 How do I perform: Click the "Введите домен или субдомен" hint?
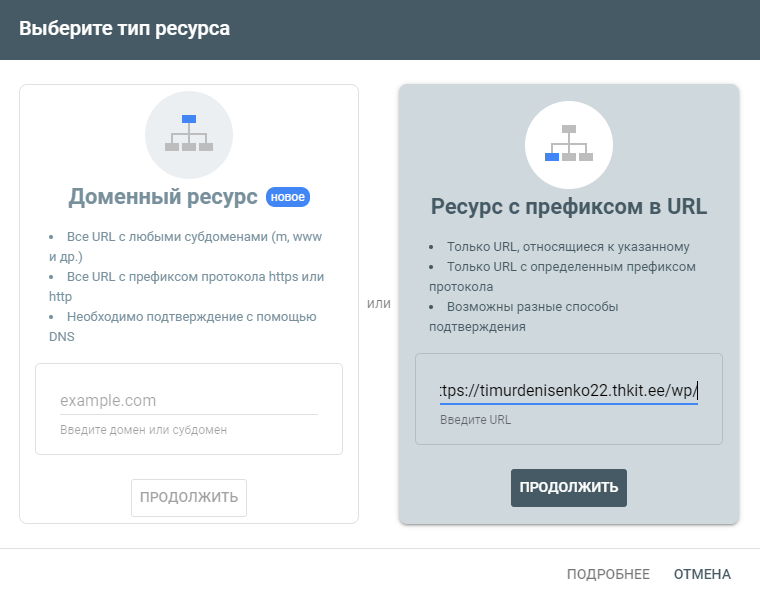143,430
